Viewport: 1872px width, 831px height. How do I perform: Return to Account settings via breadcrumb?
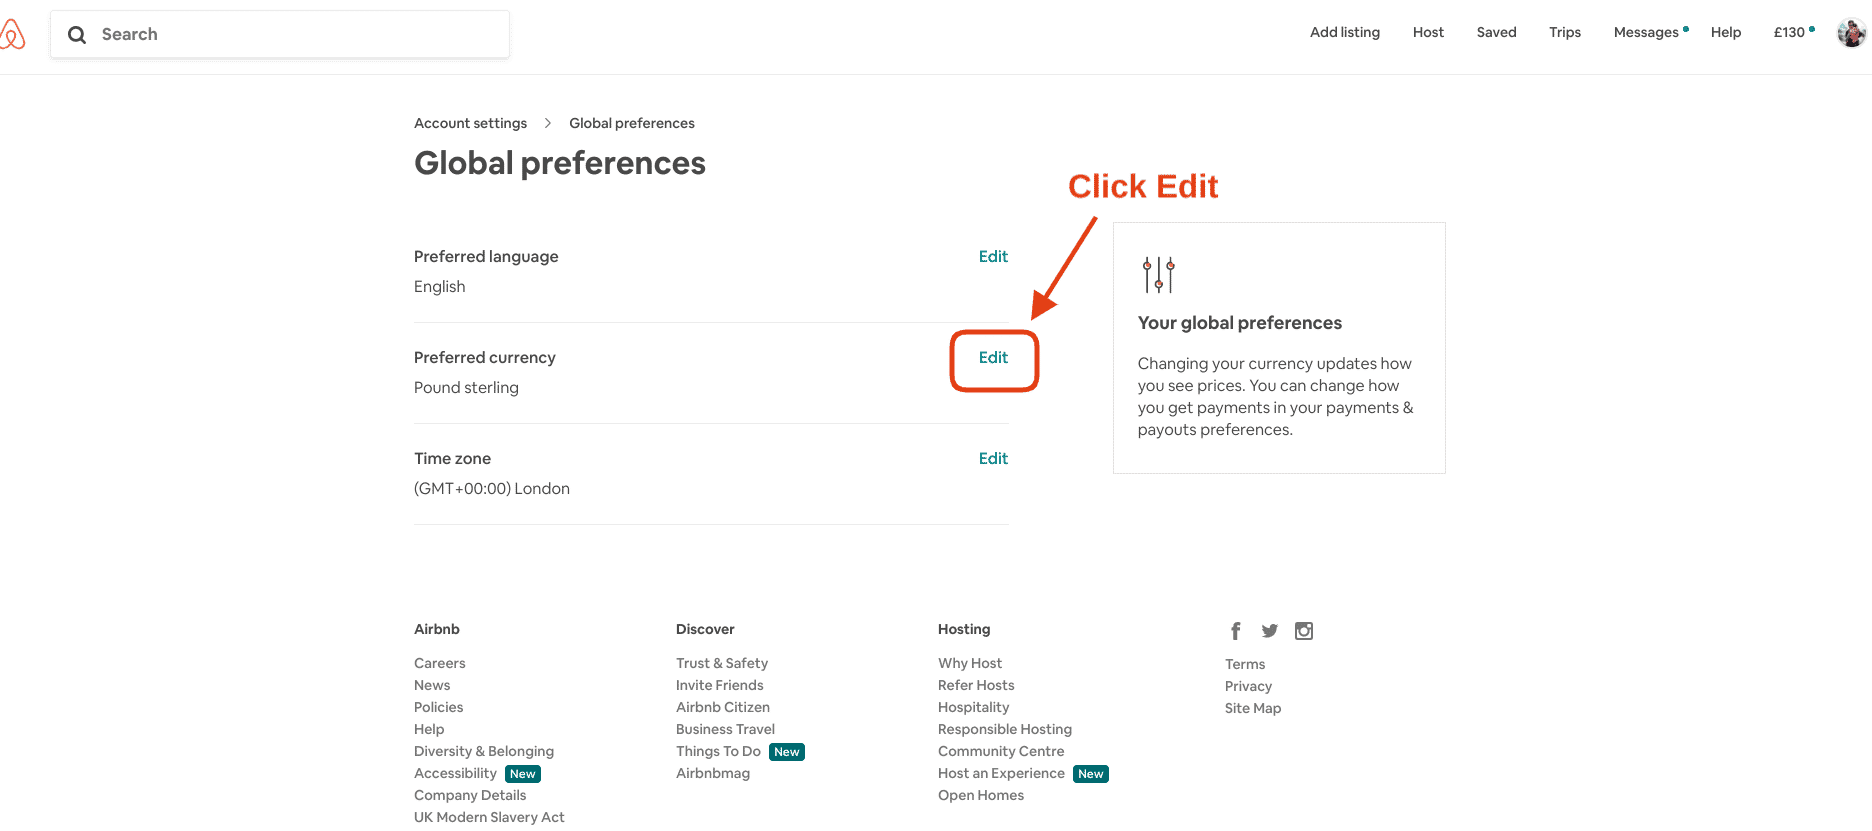pyautogui.click(x=470, y=122)
